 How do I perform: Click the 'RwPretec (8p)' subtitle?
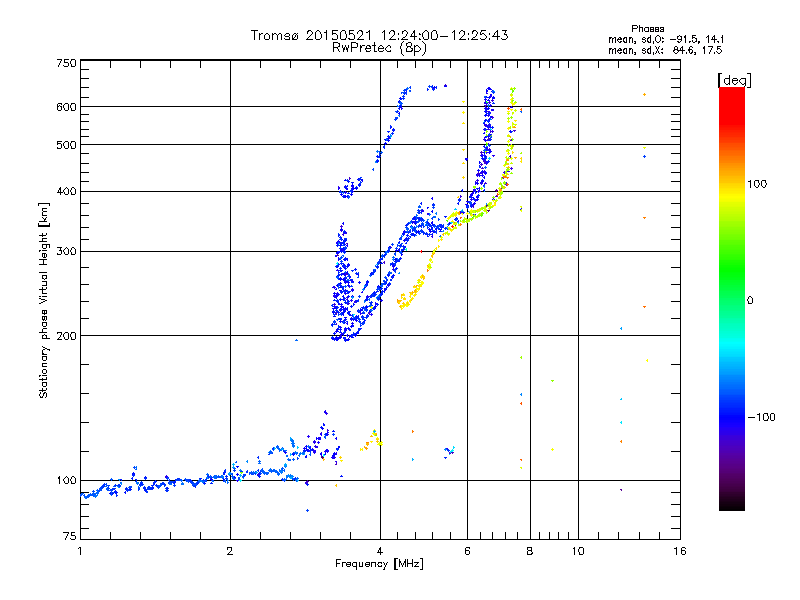coord(379,48)
